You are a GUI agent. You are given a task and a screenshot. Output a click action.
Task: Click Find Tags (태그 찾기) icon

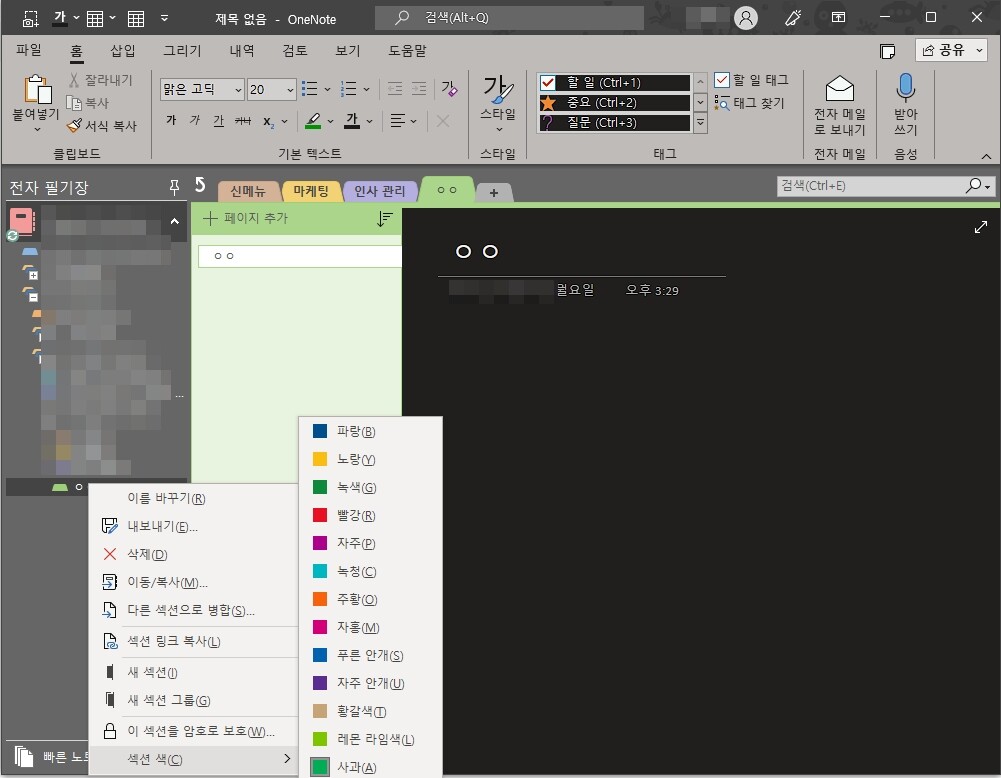[722, 103]
